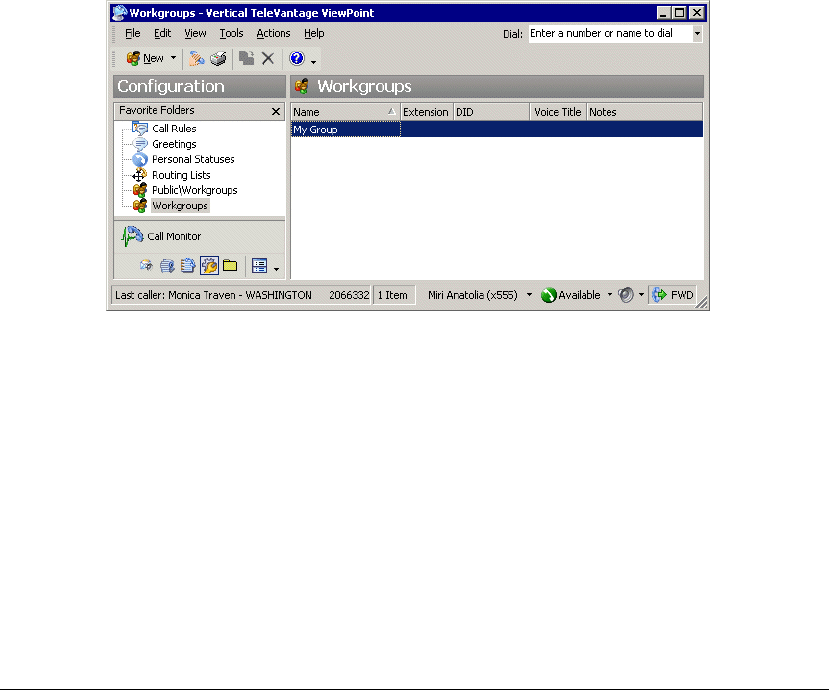The image size is (829, 690).
Task: Sort by the Voice Title column header
Action: (558, 112)
